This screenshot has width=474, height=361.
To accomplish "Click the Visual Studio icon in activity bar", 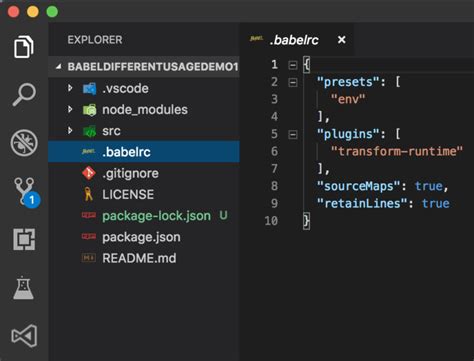I will pyautogui.click(x=24, y=336).
